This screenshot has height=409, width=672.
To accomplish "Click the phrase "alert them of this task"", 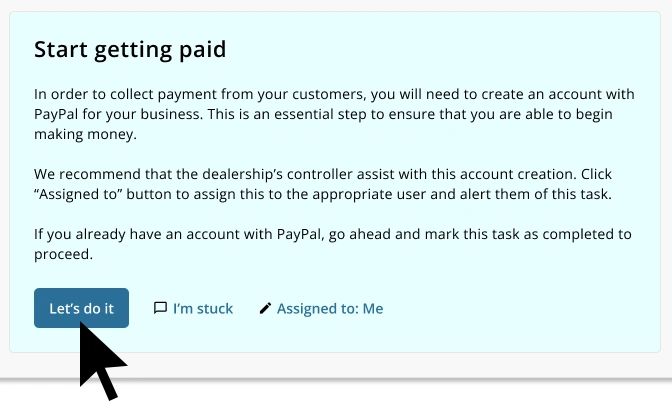I will [x=523, y=194].
